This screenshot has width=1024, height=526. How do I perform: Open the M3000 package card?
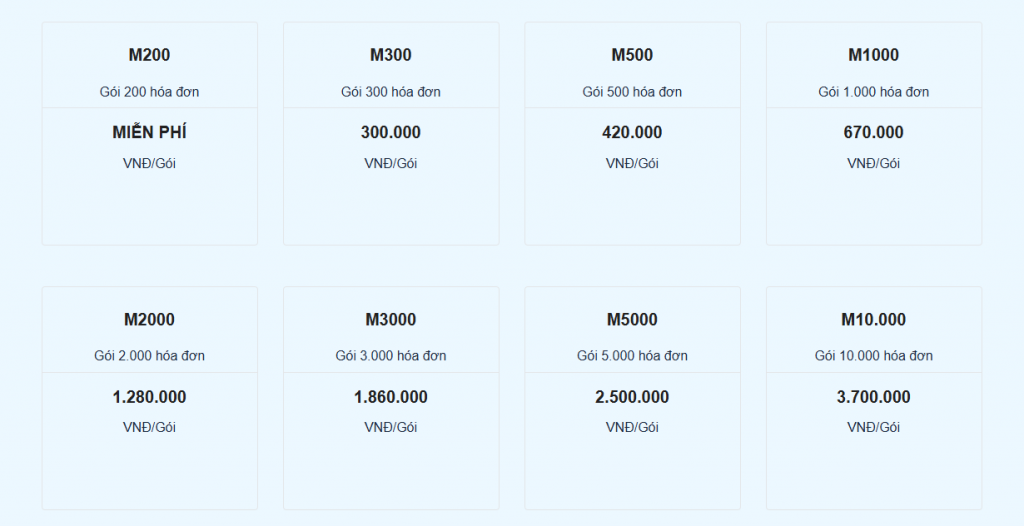[x=391, y=398]
